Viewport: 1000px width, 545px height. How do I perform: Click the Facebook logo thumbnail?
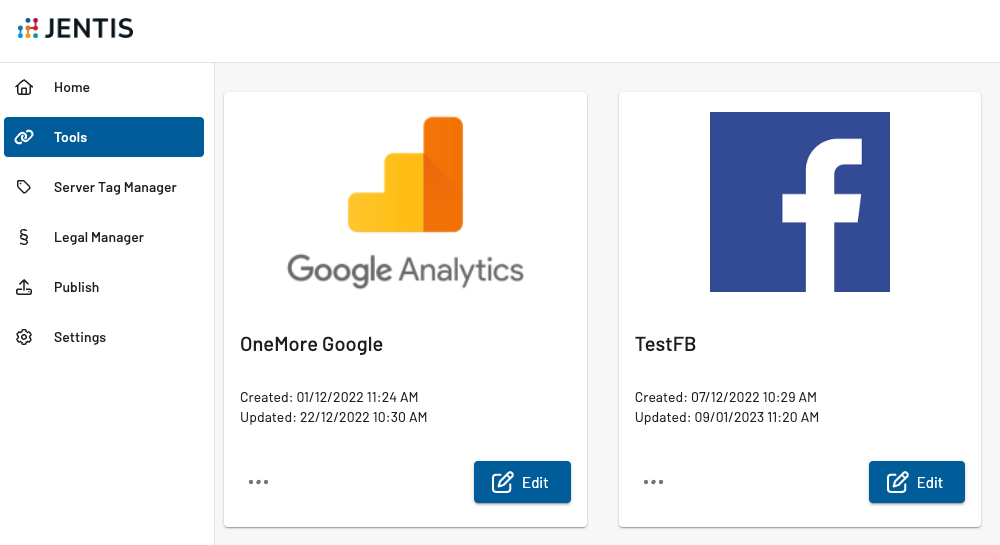(x=800, y=202)
